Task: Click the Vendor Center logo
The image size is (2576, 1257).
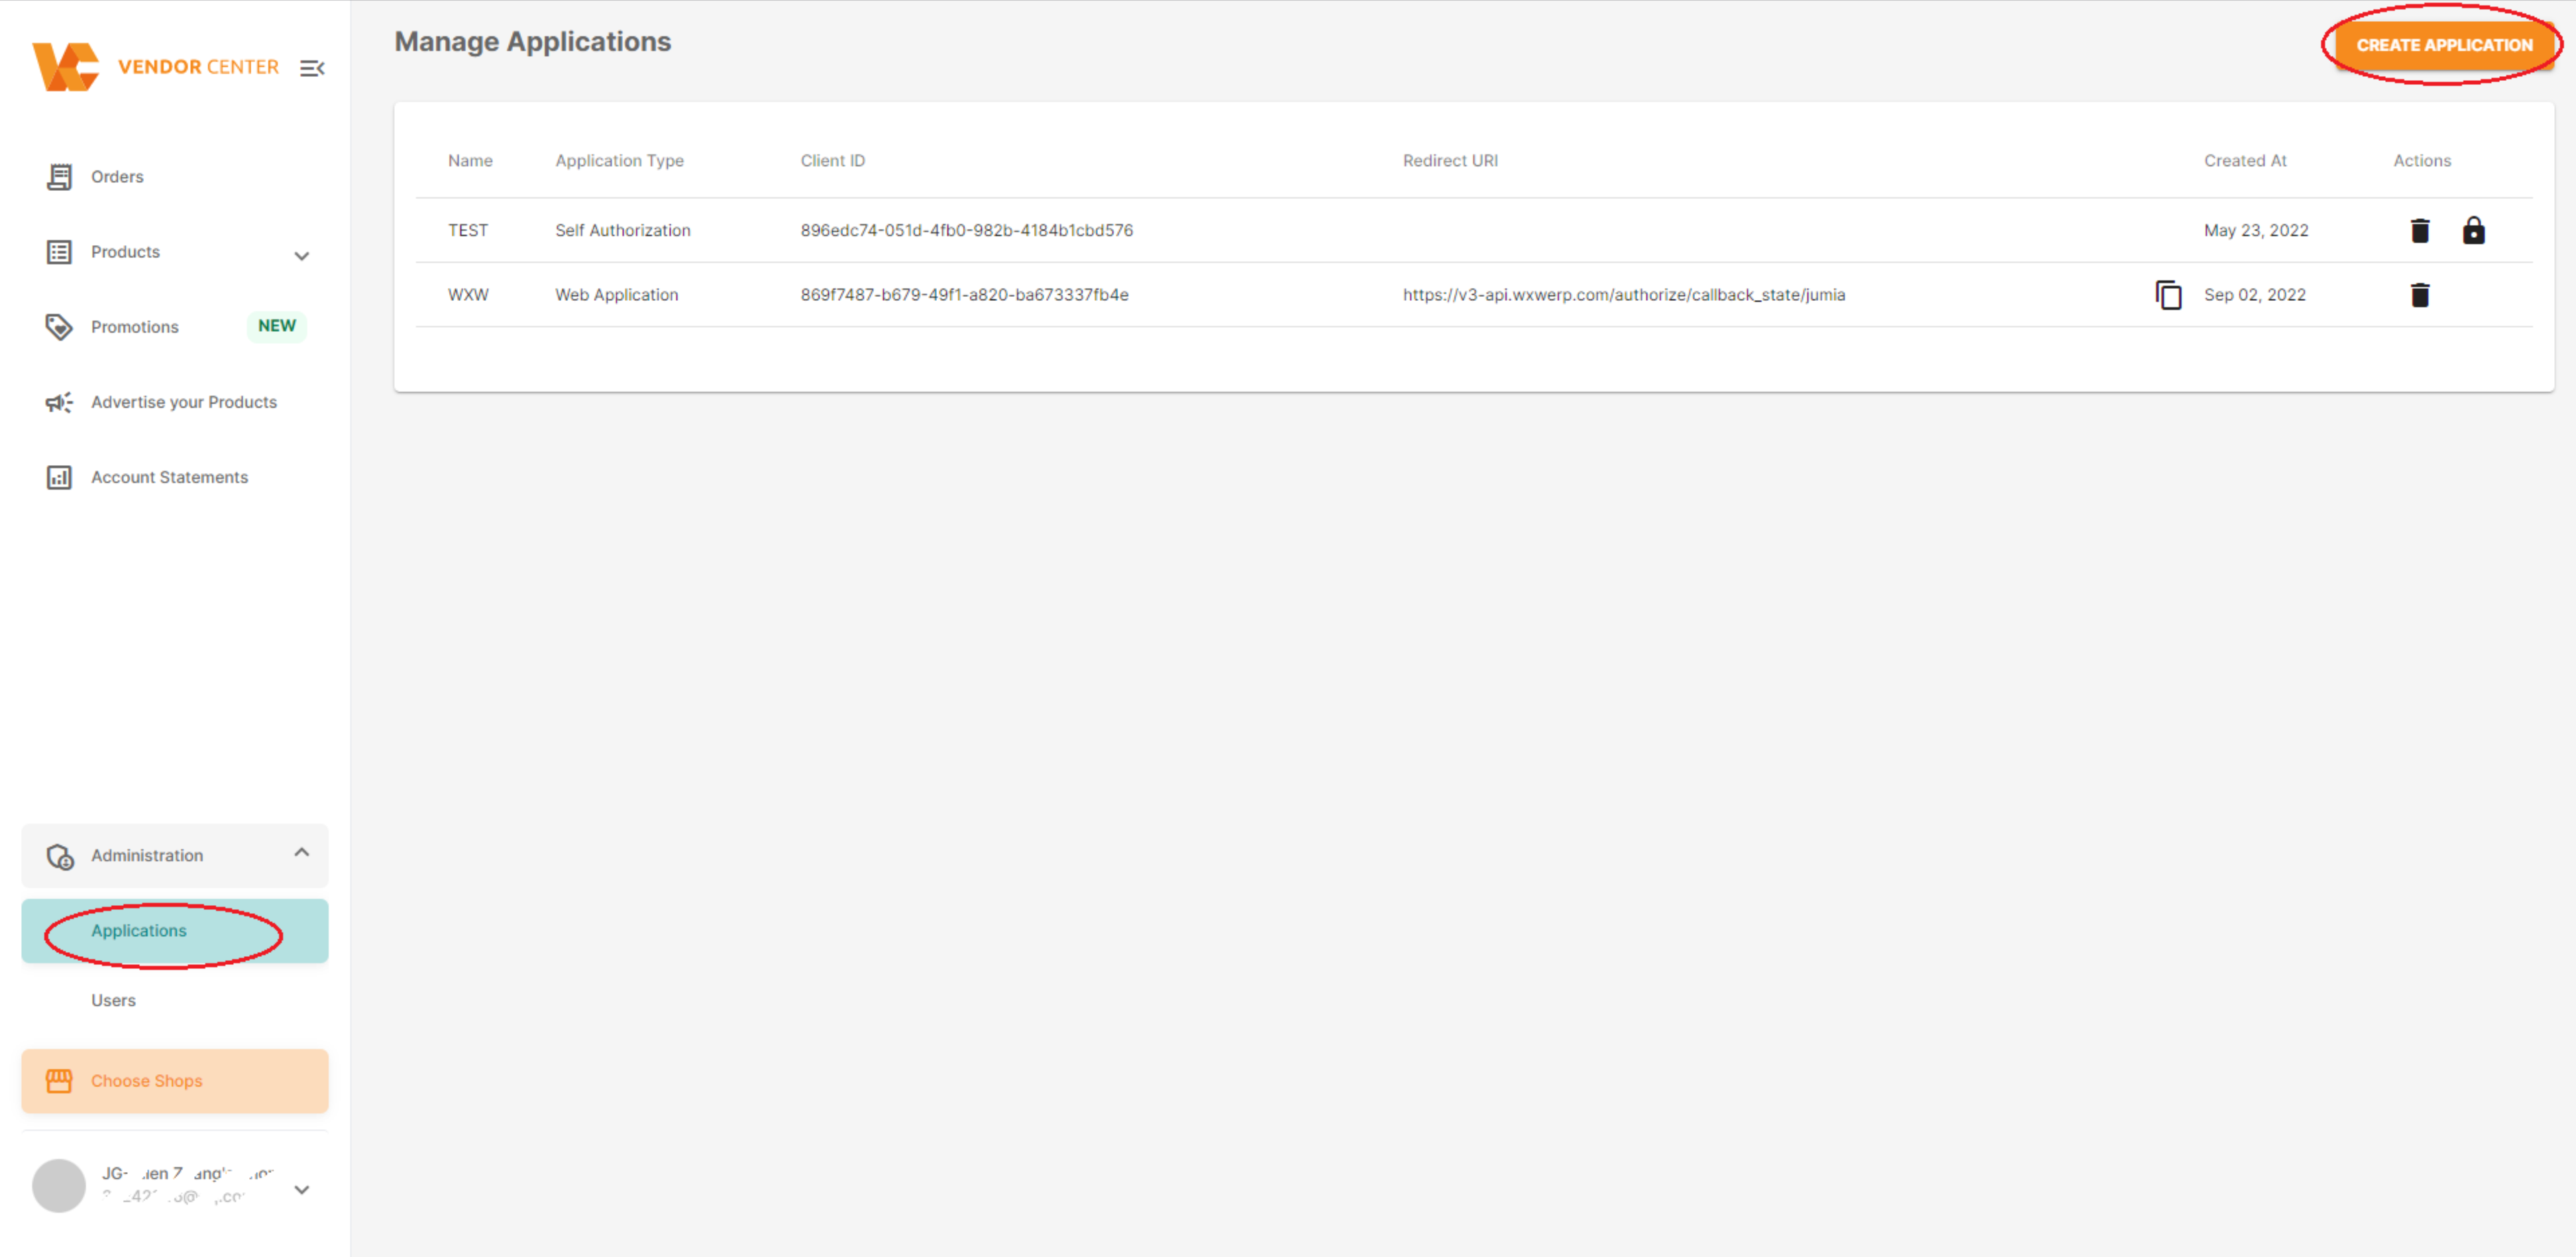Action: point(66,67)
